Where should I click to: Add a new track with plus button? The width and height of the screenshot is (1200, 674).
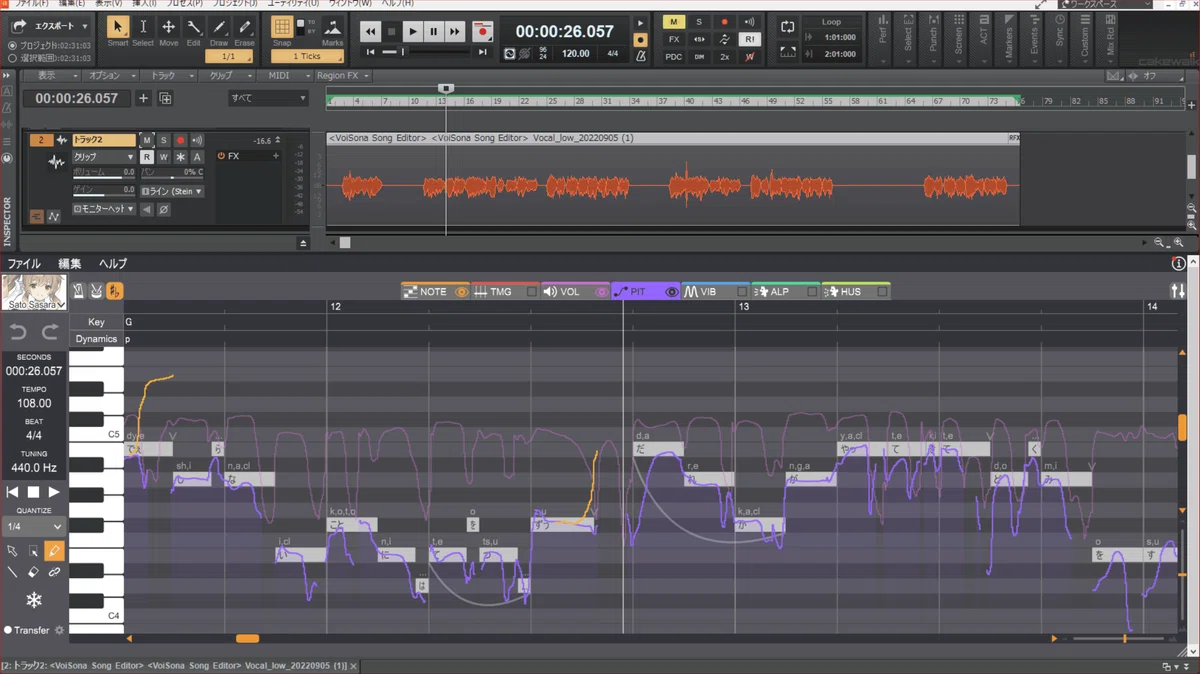point(143,98)
